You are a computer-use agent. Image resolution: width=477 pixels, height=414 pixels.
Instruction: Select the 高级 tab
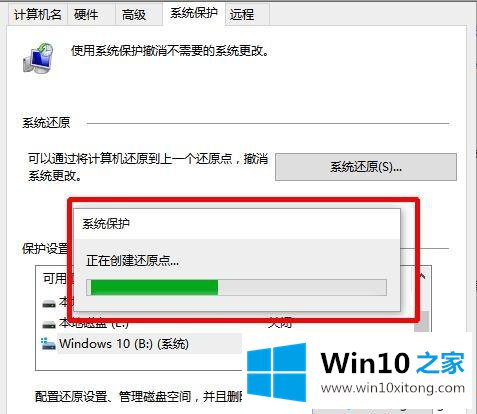[x=134, y=14]
